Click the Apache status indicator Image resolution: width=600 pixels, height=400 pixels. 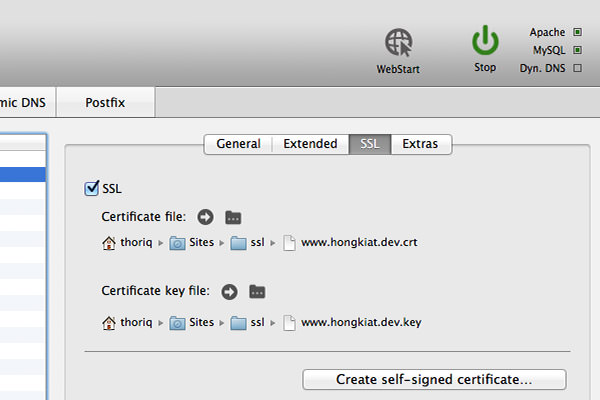(x=577, y=32)
